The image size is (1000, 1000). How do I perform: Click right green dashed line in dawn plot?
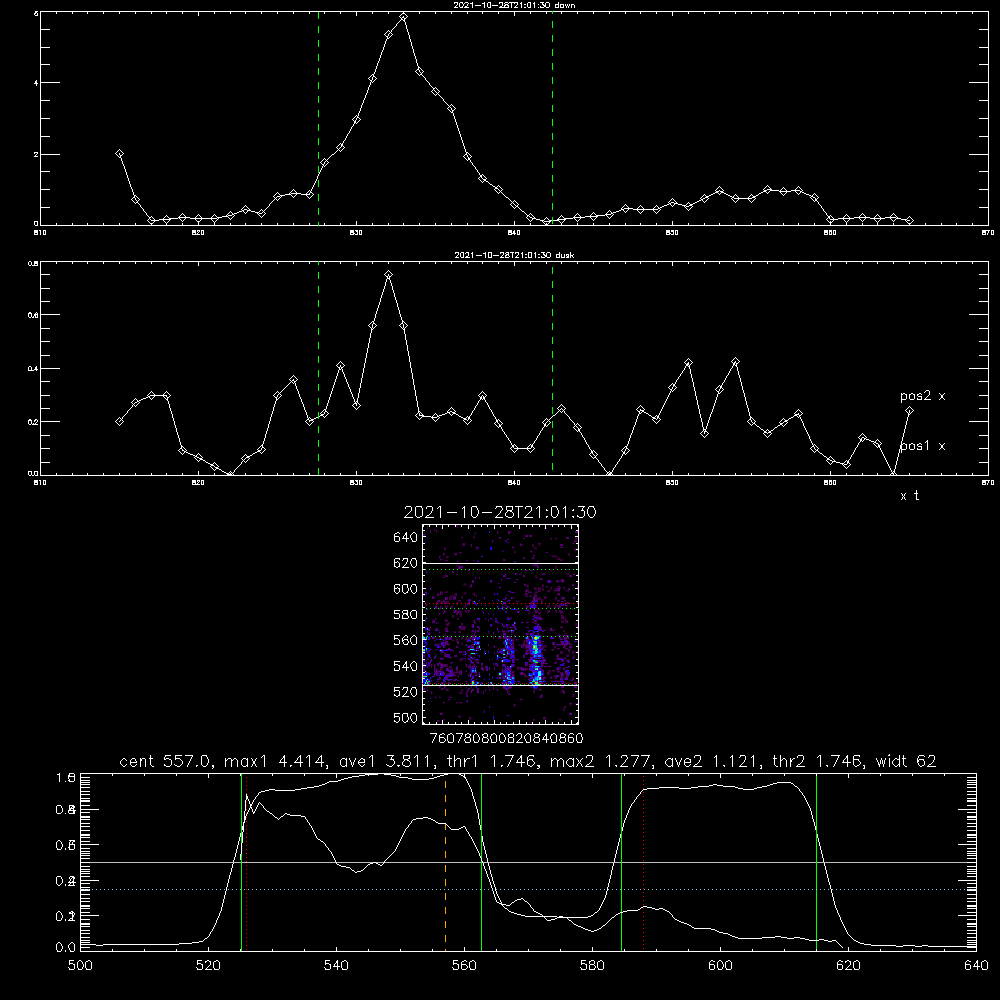(552, 119)
